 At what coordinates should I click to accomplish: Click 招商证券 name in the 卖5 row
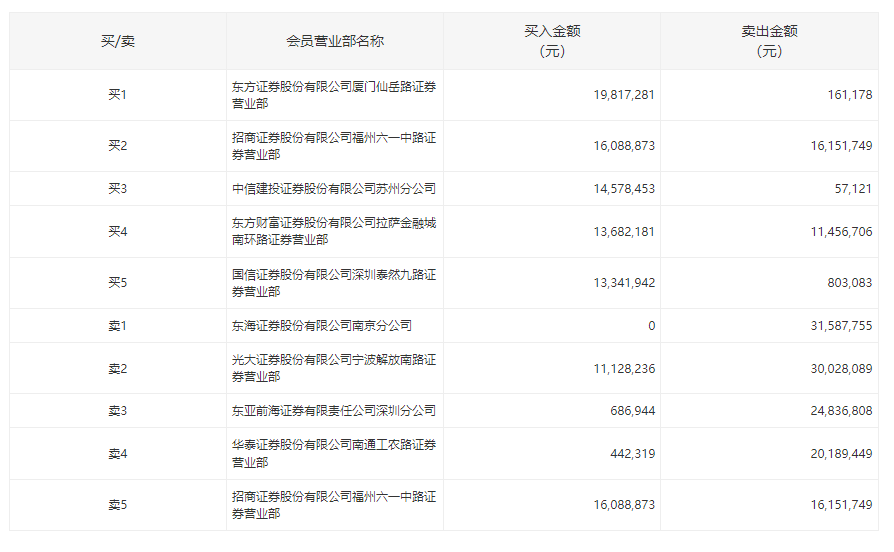[334, 505]
